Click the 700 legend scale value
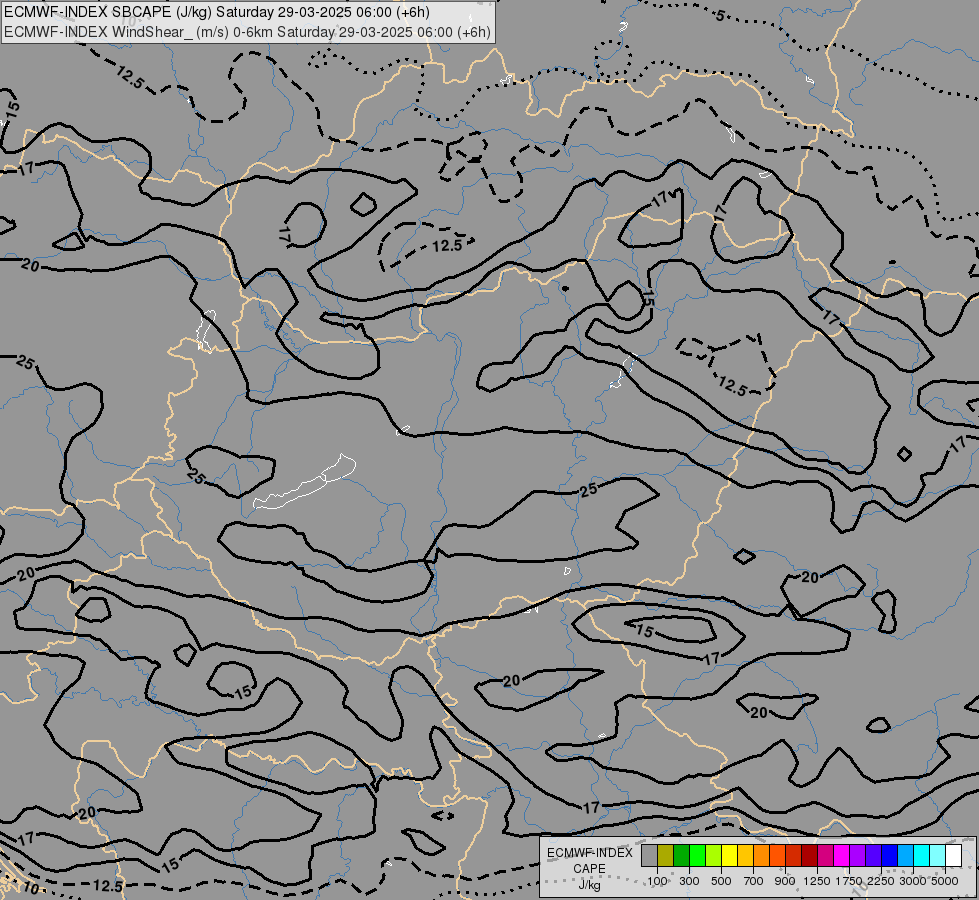The width and height of the screenshot is (979, 900). 754,881
